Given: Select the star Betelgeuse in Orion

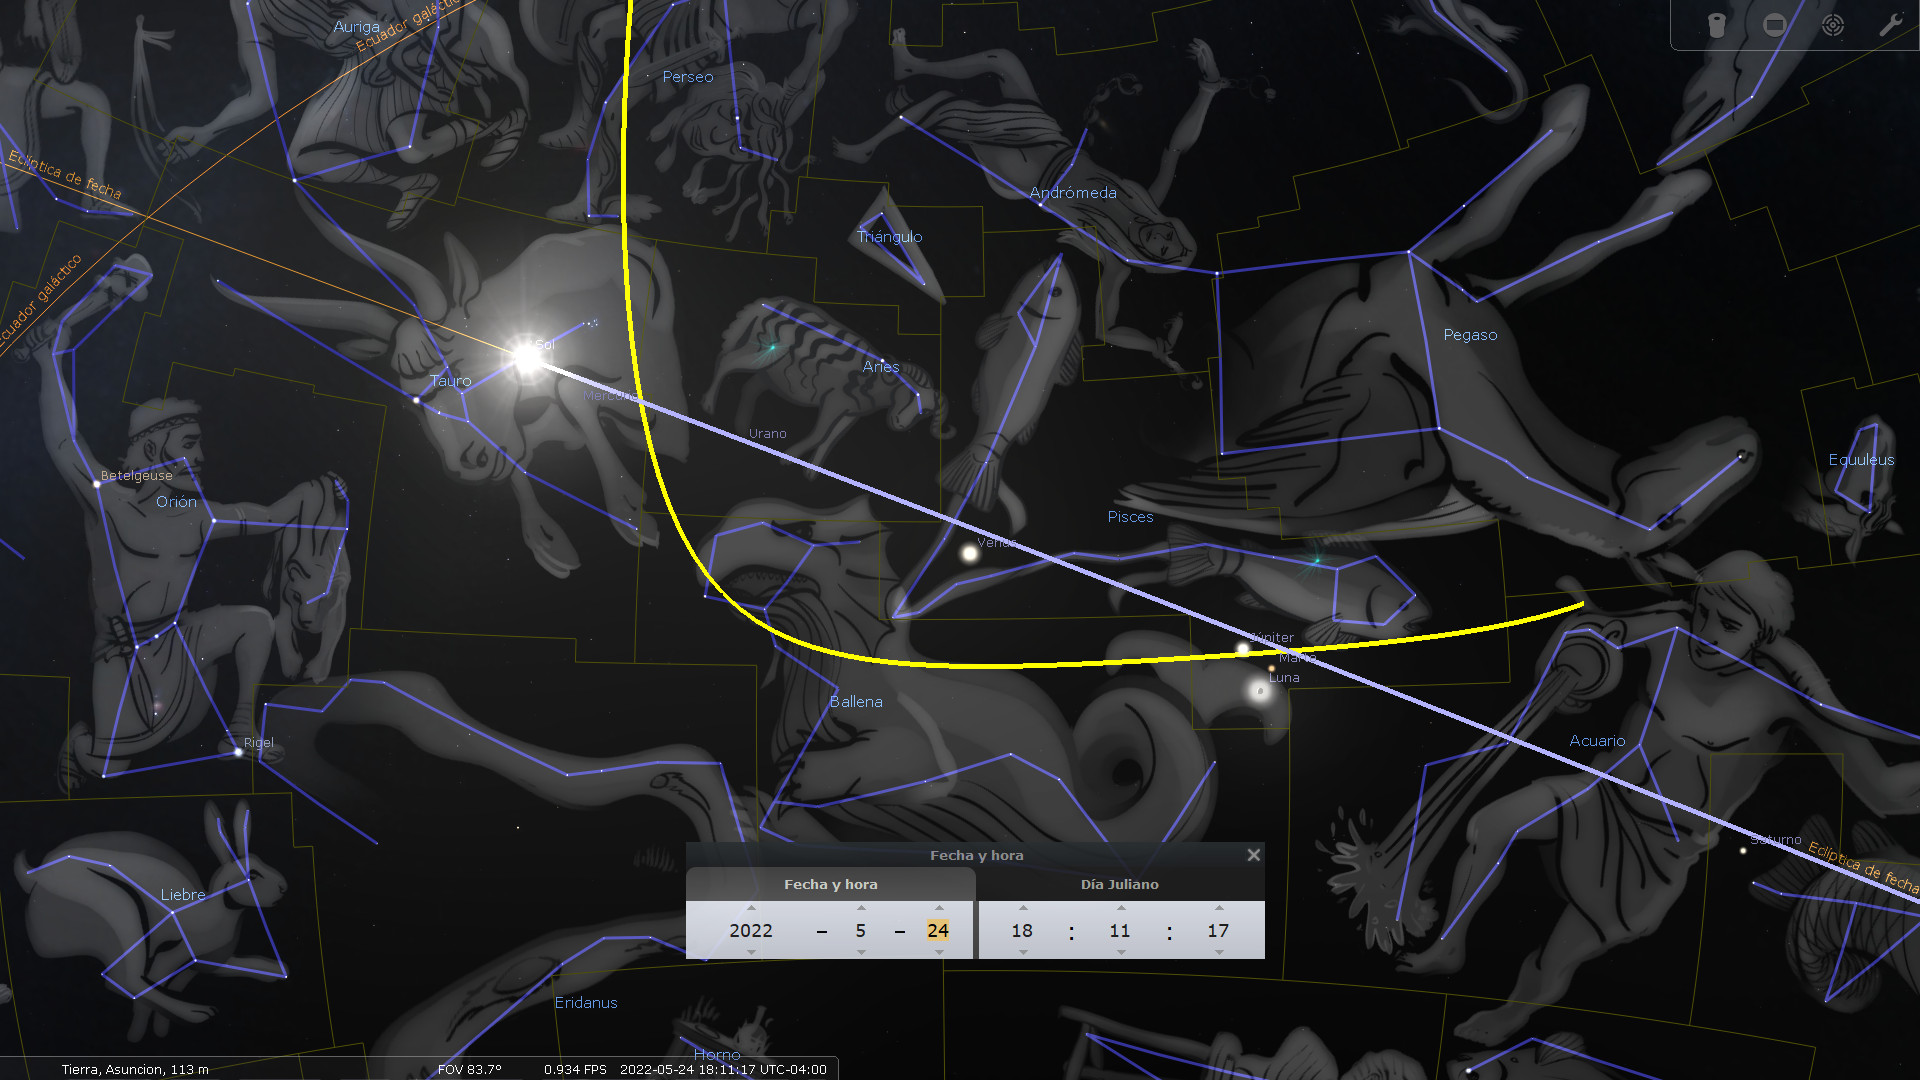Looking at the screenshot, I should click(x=97, y=484).
